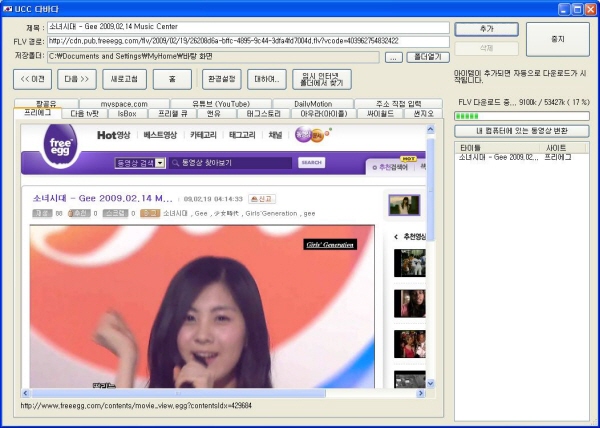Screen dimensions: 600x428
Task: Click the orange 태그 badge
Action: pyautogui.click(x=150, y=213)
